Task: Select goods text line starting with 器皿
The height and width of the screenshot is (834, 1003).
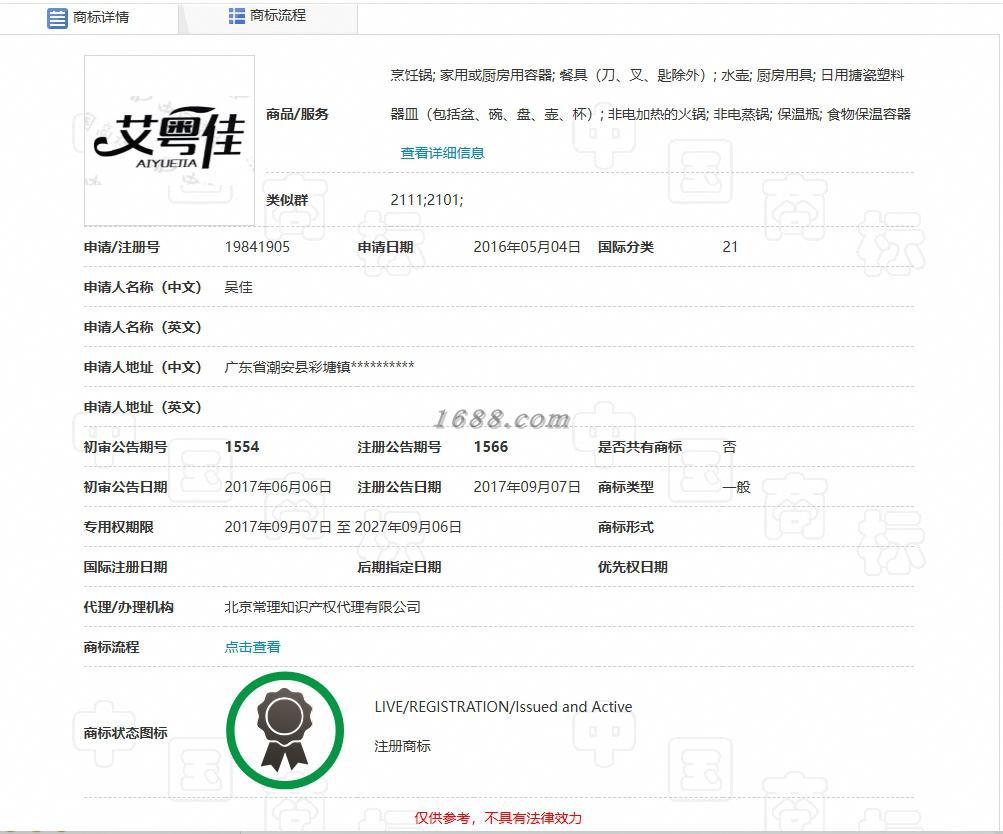Action: tap(651, 114)
